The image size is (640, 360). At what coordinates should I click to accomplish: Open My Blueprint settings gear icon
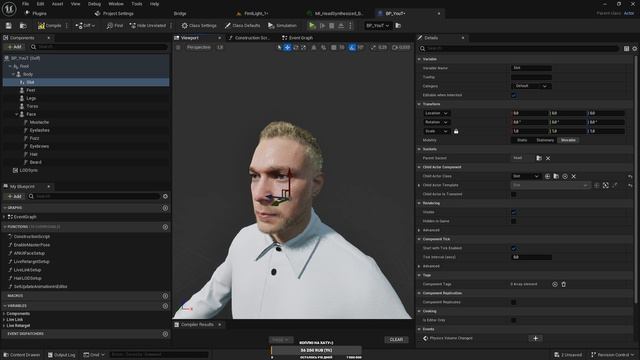pyautogui.click(x=165, y=196)
